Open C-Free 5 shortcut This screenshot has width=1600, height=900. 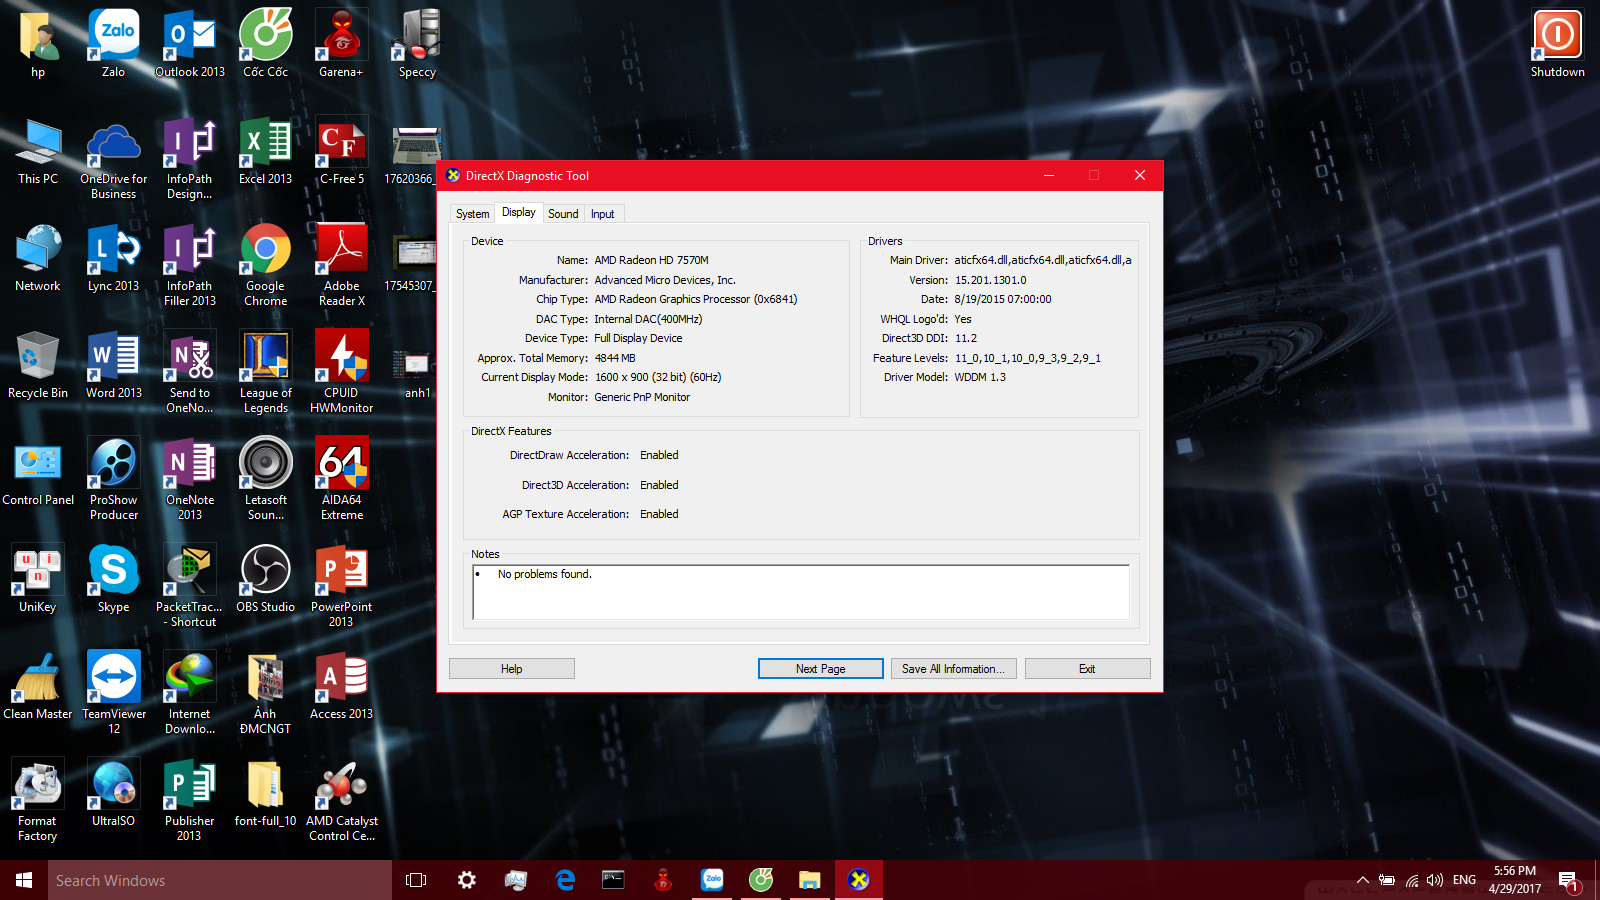pos(341,151)
